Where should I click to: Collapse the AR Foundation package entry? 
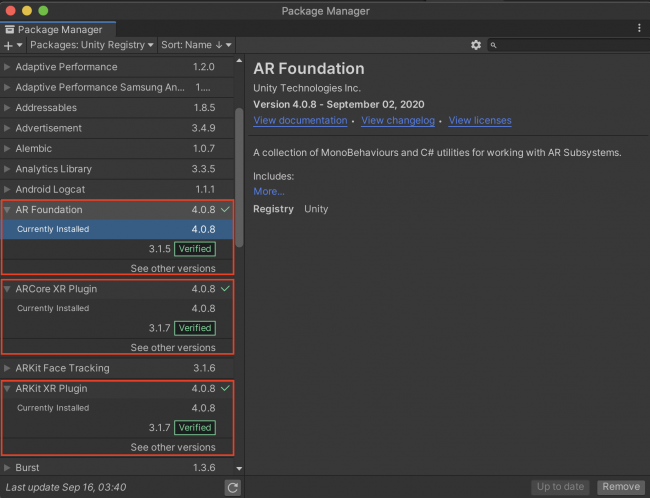(x=8, y=210)
